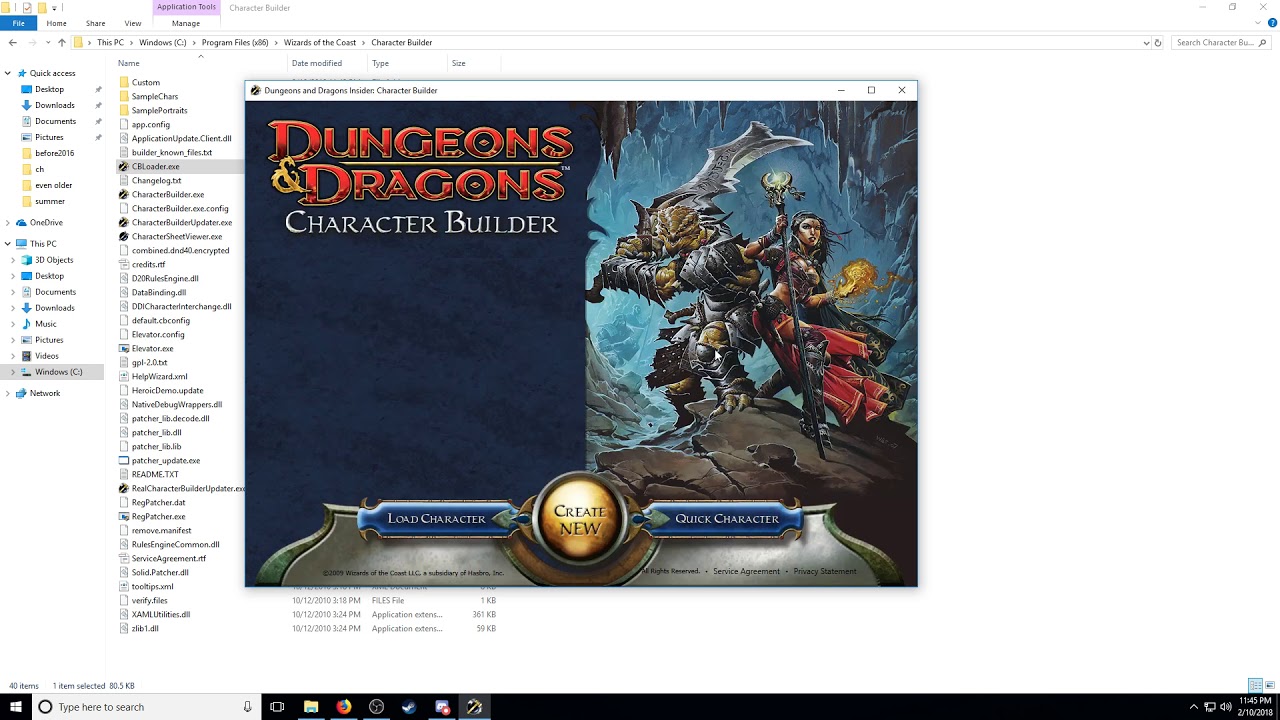
Task: Select the CharacterSheetViewer.exe icon
Action: (x=124, y=237)
